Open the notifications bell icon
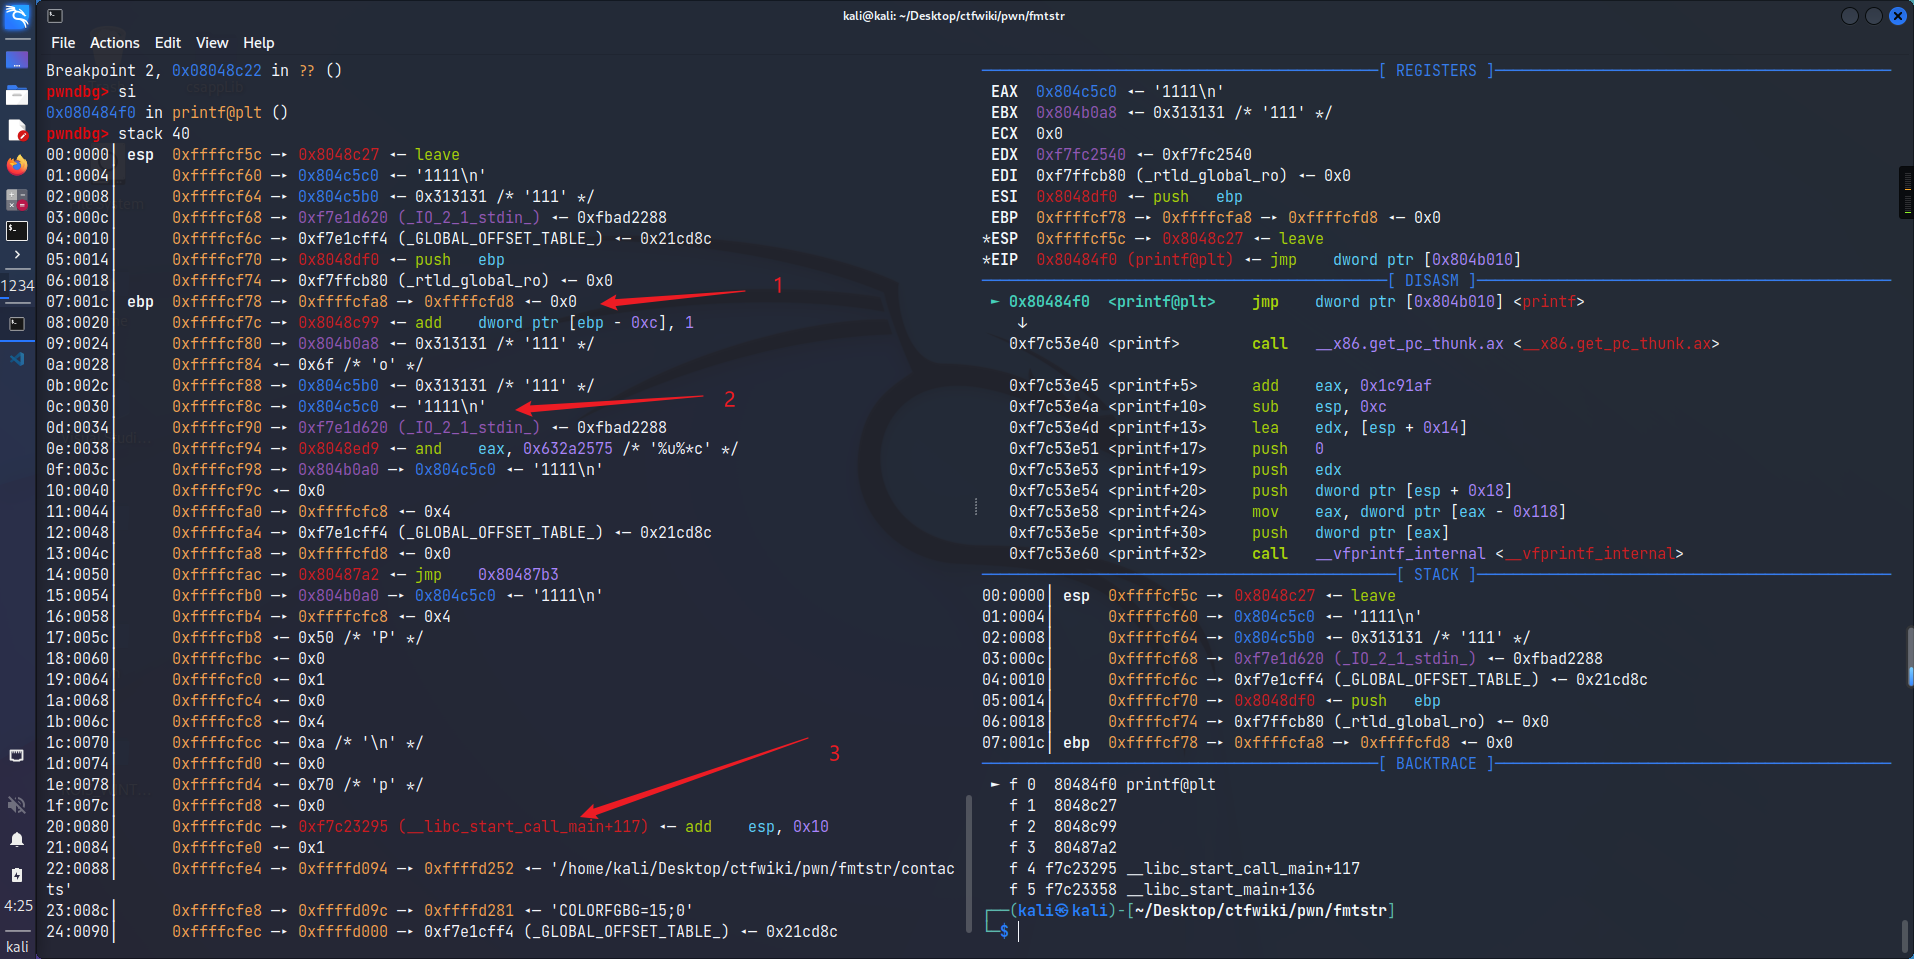 tap(17, 840)
